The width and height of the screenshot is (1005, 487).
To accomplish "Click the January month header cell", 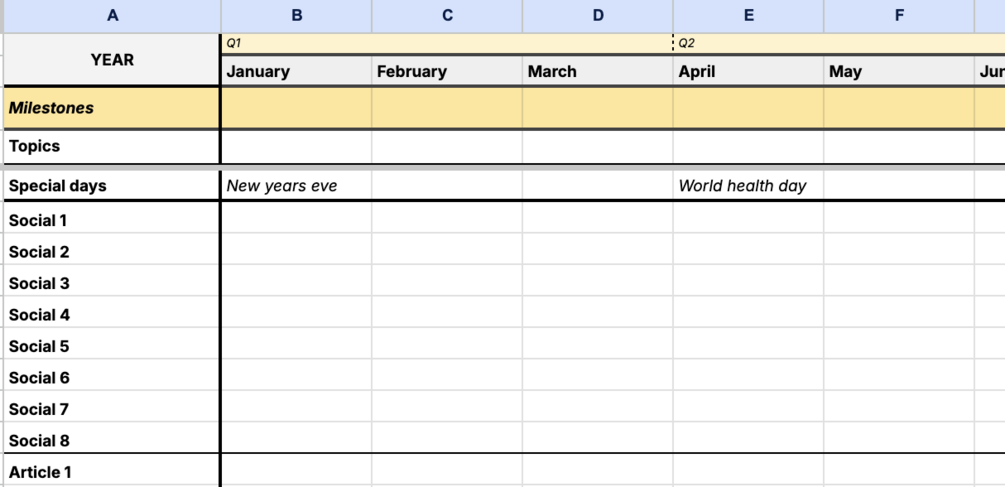I will [297, 71].
